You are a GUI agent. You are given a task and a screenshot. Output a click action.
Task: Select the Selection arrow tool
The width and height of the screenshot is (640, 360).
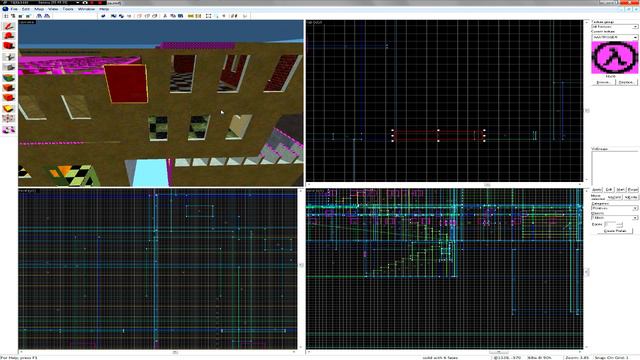[9, 26]
